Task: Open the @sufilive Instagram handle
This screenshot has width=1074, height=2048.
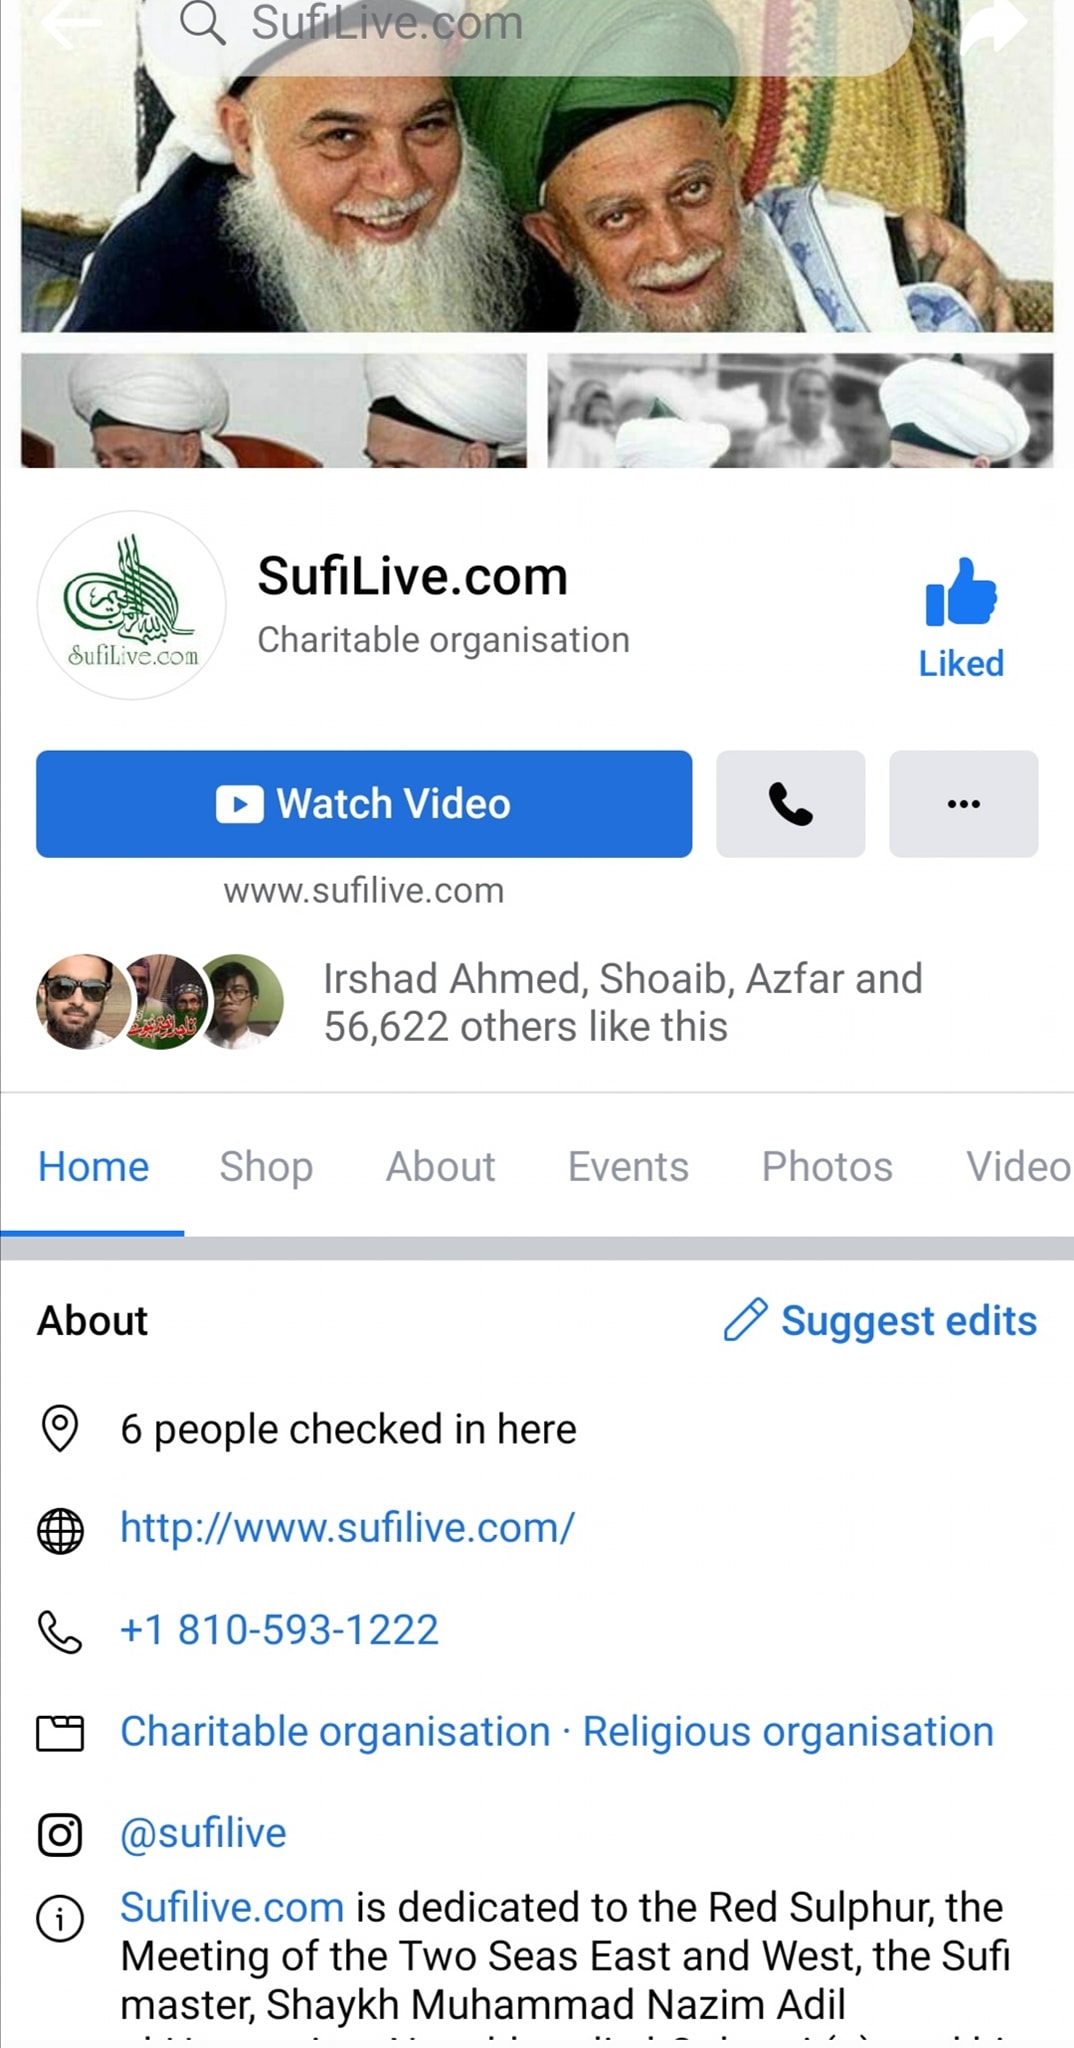Action: tap(203, 1833)
